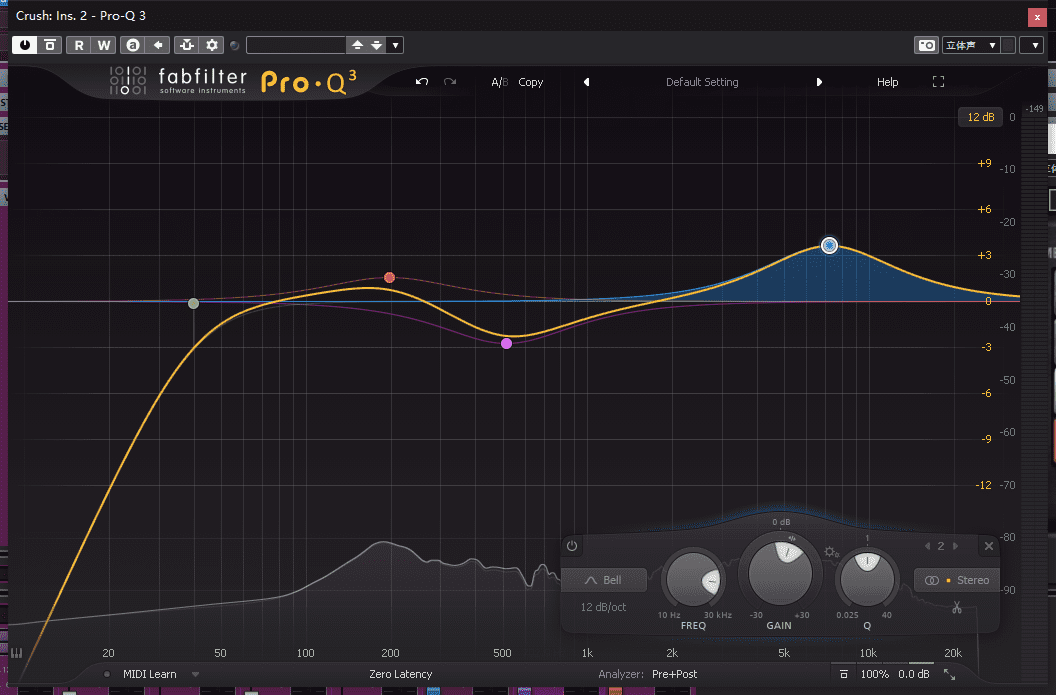Open the Analyzer Pre+Post settings

pos(674,674)
